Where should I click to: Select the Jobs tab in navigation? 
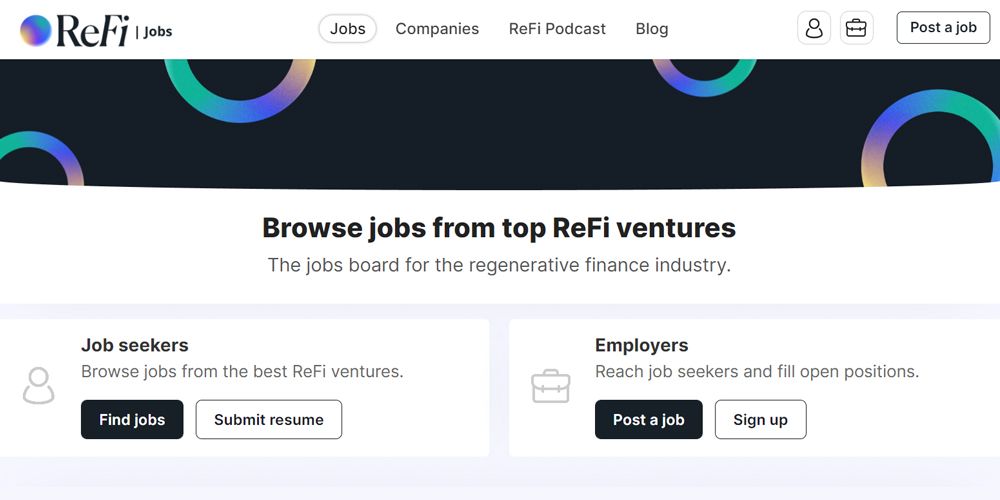(x=347, y=29)
